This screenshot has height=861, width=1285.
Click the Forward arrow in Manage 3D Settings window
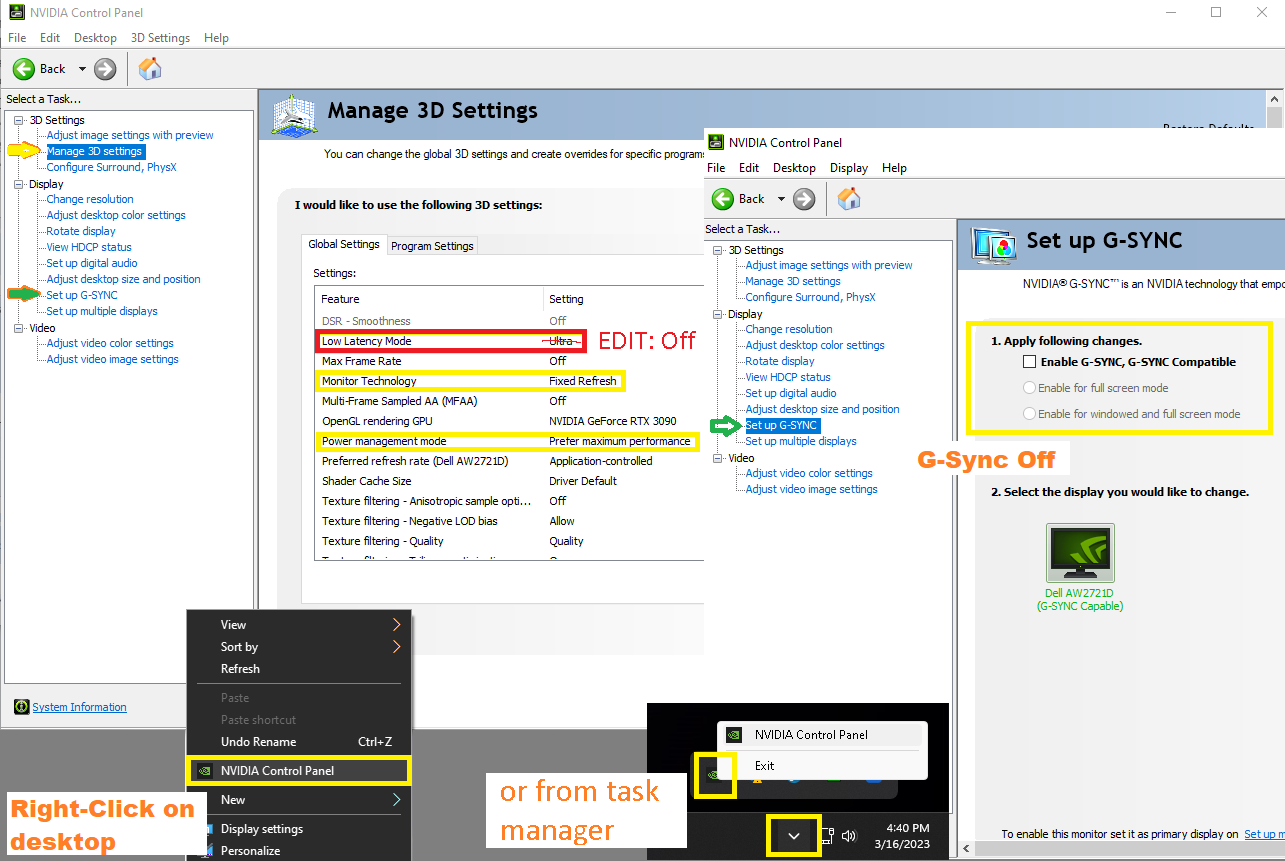click(105, 69)
